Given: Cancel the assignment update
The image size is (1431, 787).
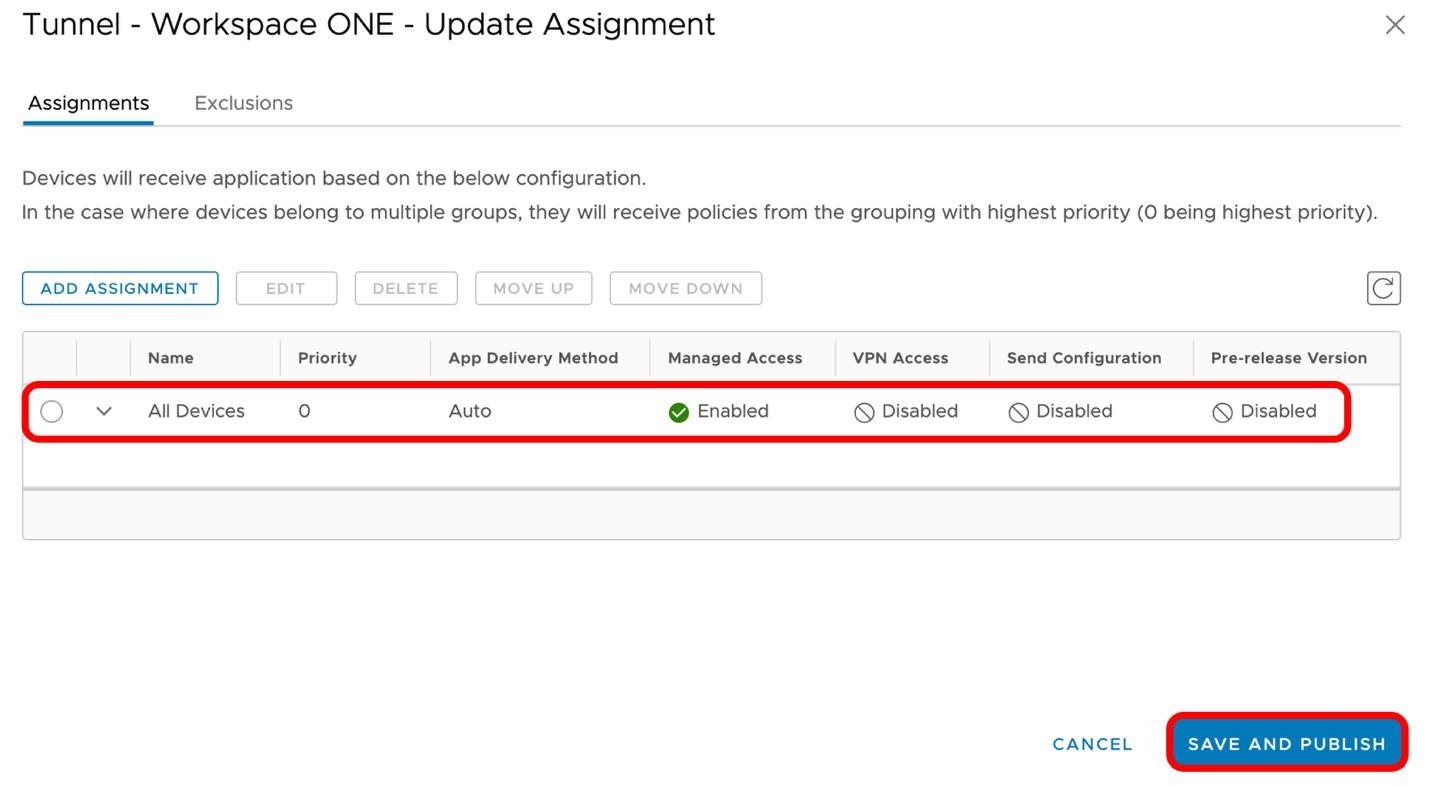Looking at the screenshot, I should pos(1092,744).
